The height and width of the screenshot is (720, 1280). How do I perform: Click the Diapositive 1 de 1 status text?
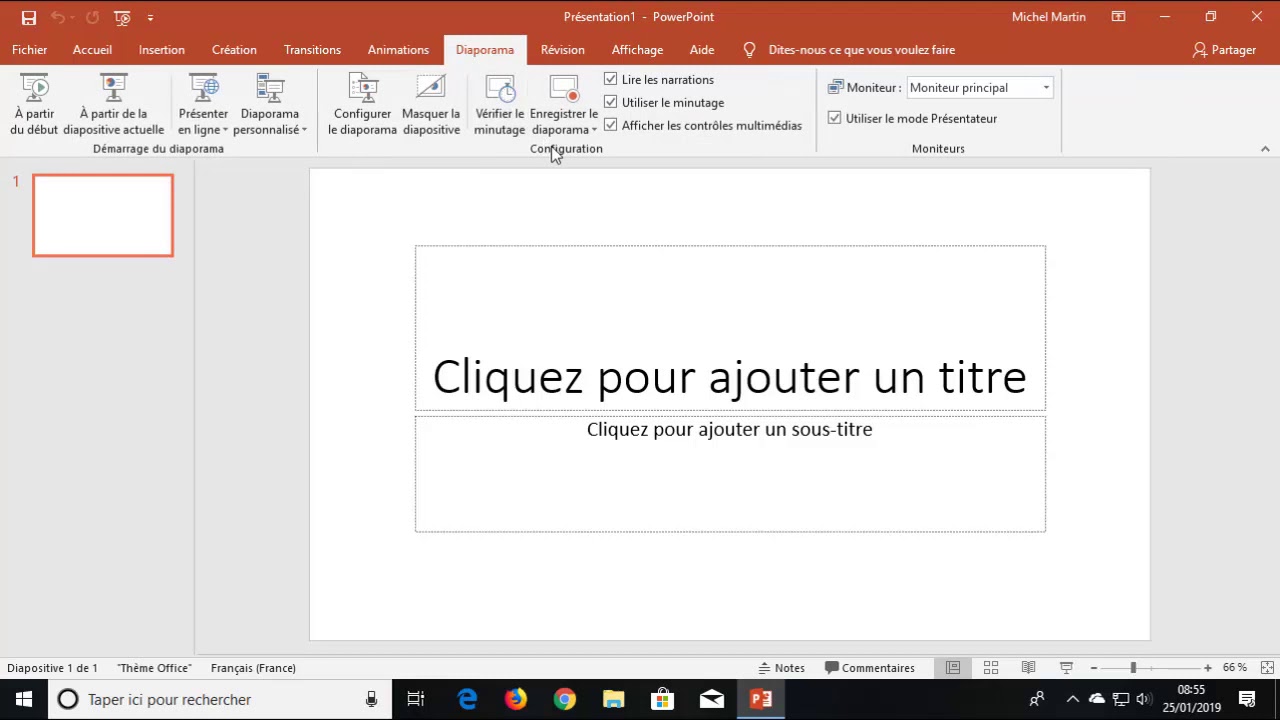52,668
